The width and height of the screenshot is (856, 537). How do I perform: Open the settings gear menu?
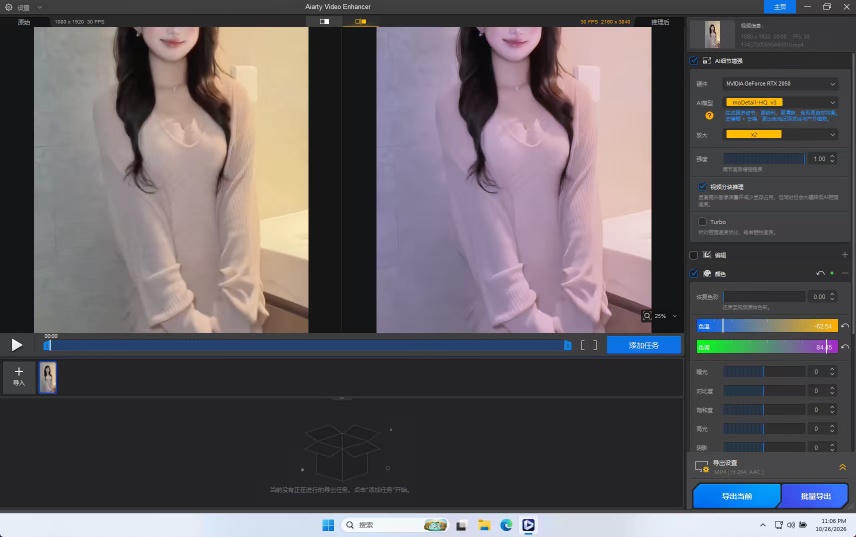coord(9,7)
